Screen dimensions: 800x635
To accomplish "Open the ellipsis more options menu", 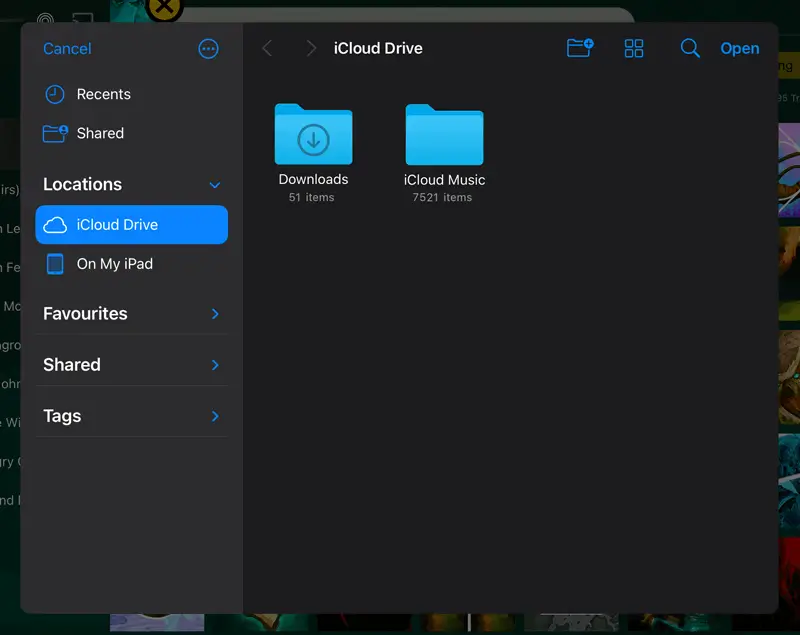I will [208, 49].
